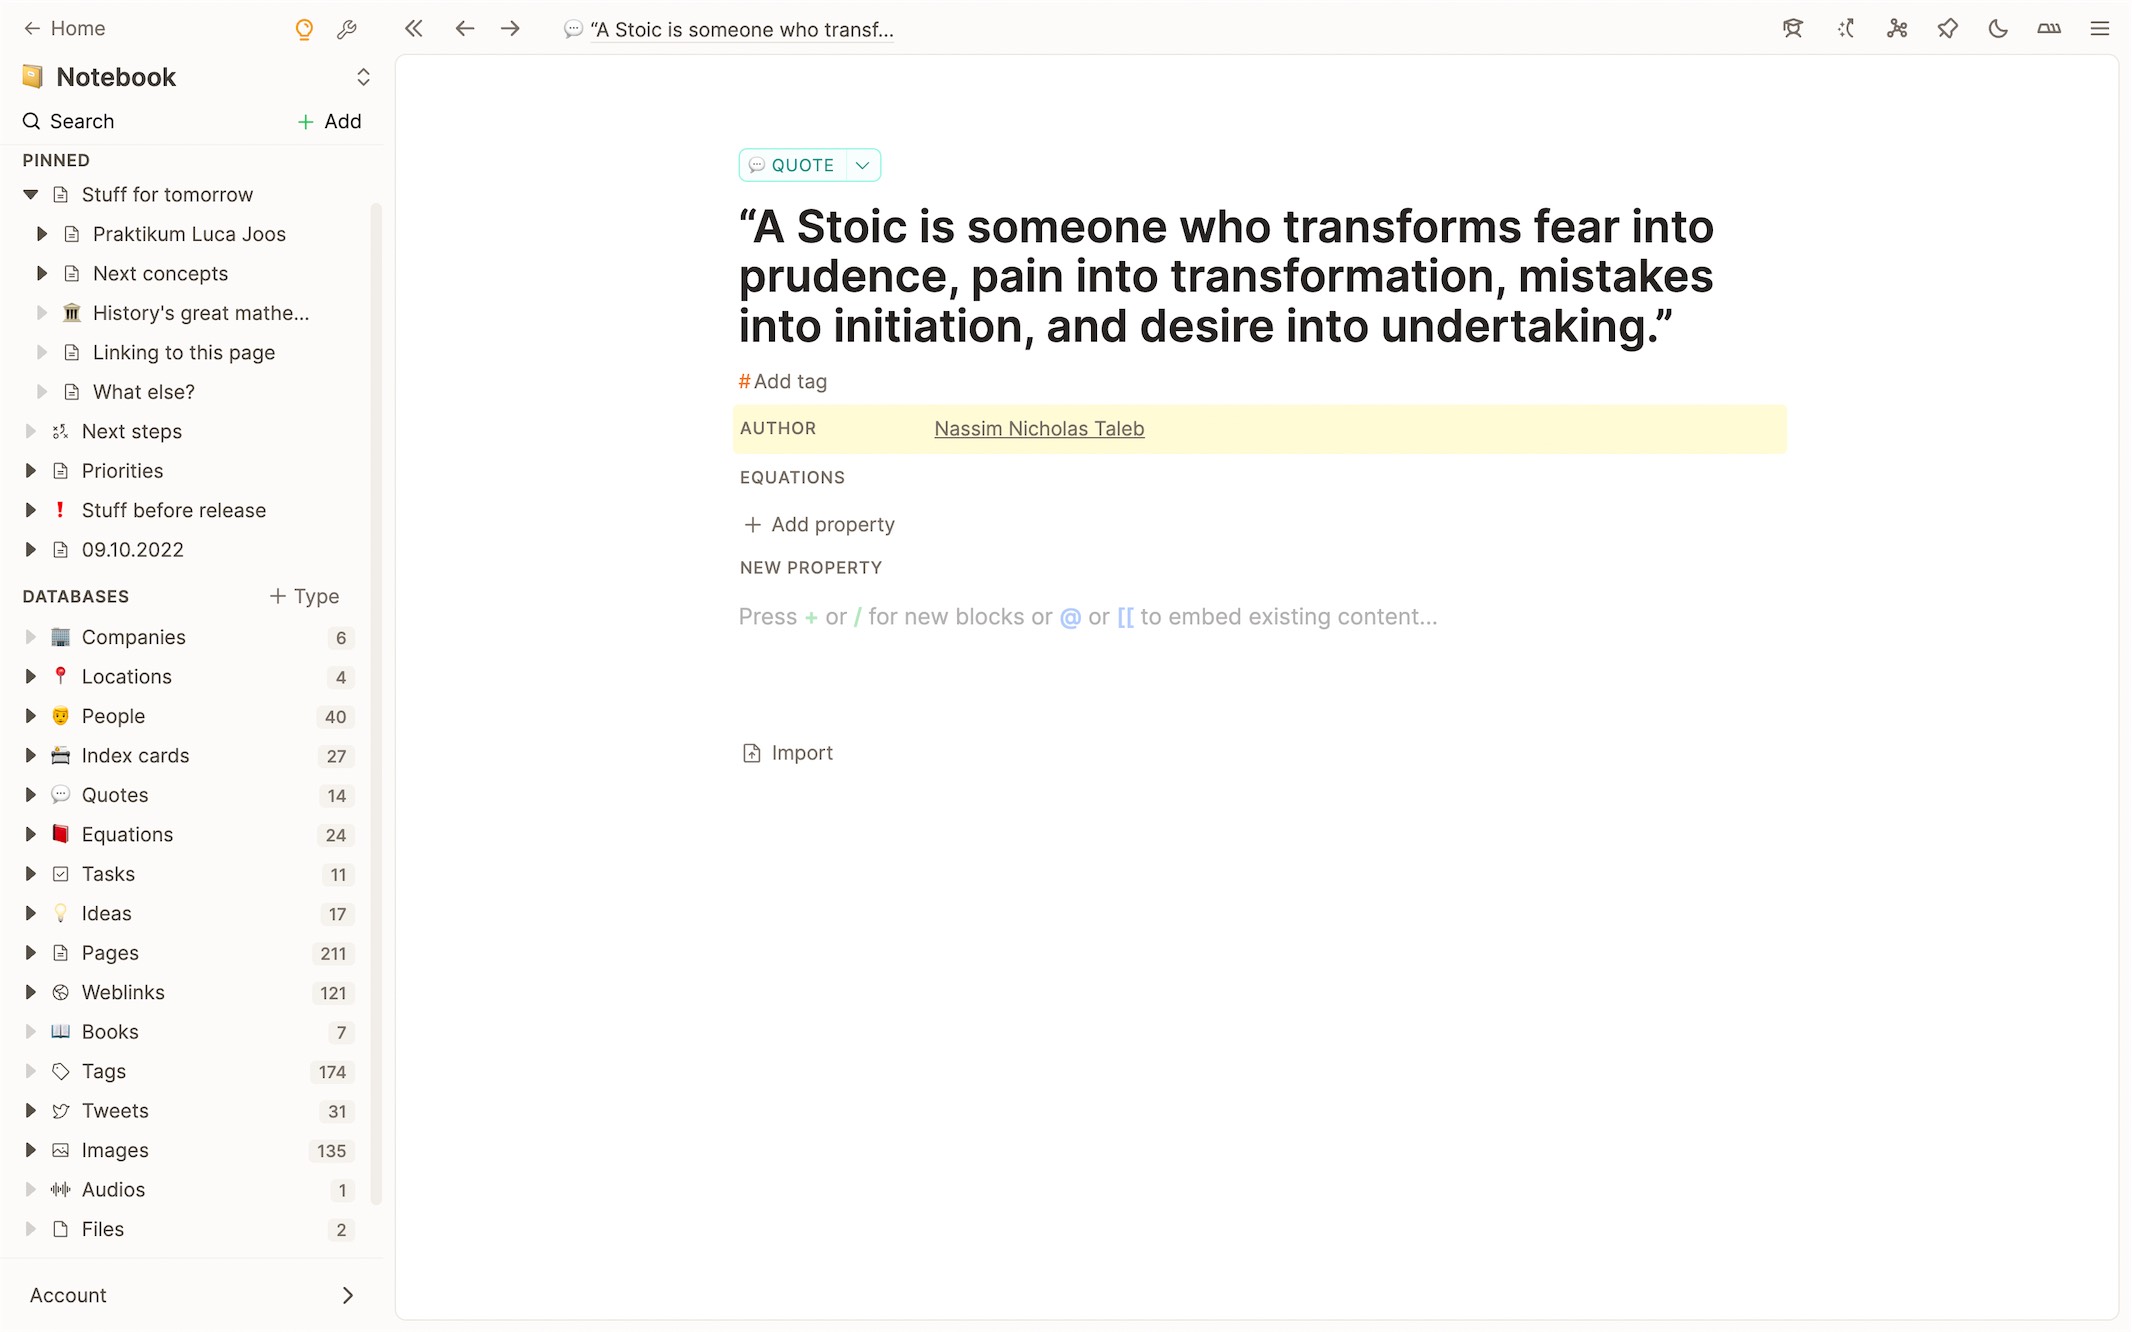Click the scissors icon in toolbar
The height and width of the screenshot is (1332, 2132).
(x=1899, y=29)
